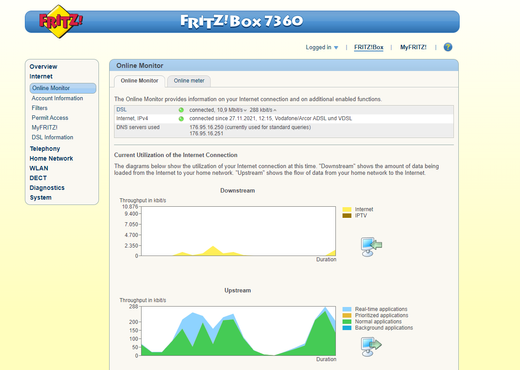Open the DSL link in the status table
The image size is (520, 370).
[121, 110]
